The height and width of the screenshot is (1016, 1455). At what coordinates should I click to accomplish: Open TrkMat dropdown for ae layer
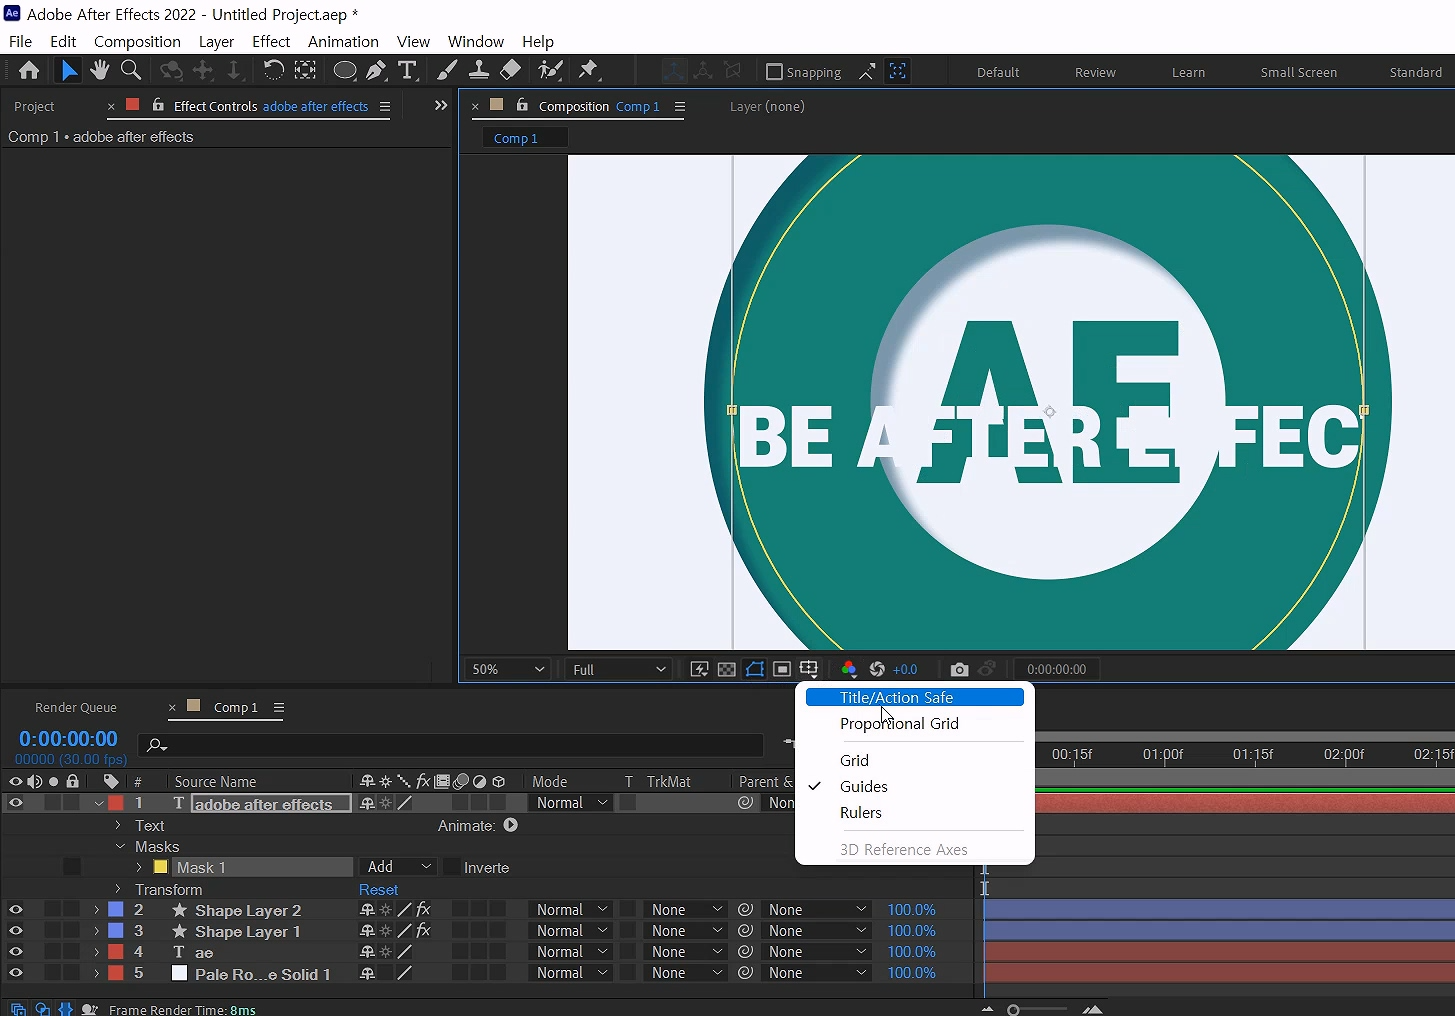(686, 952)
